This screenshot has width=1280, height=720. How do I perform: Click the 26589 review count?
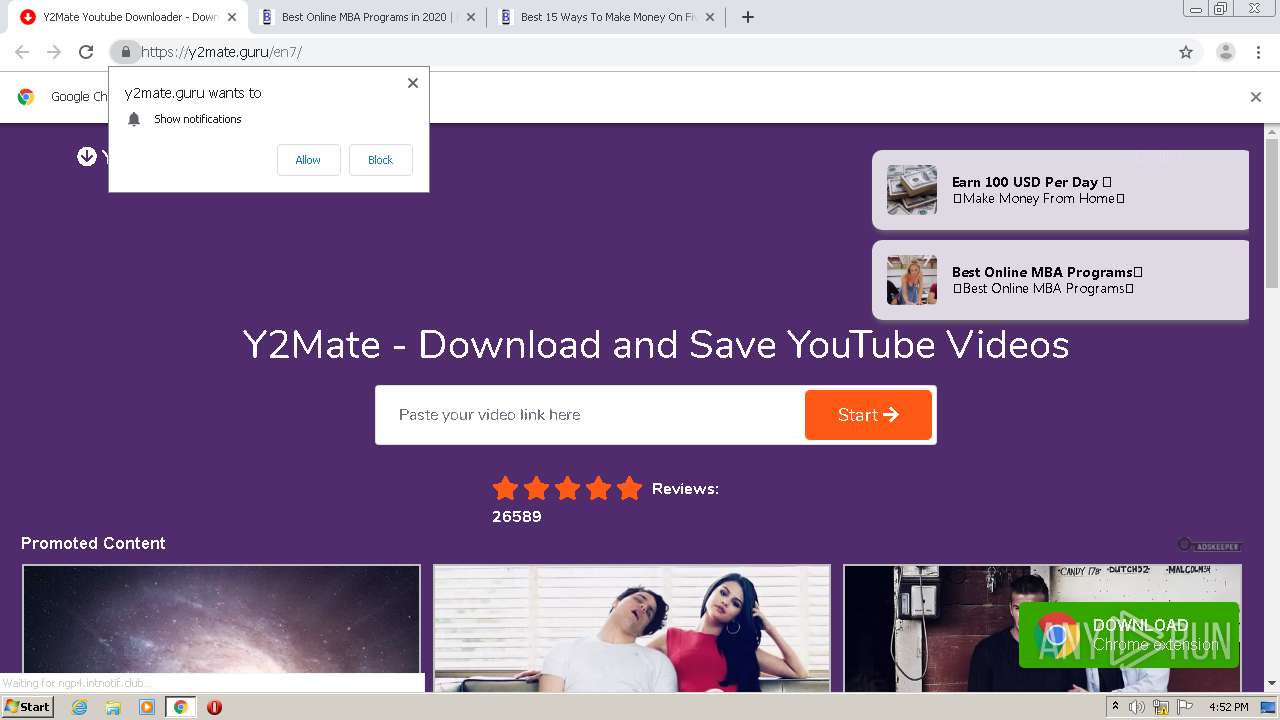pos(517,517)
